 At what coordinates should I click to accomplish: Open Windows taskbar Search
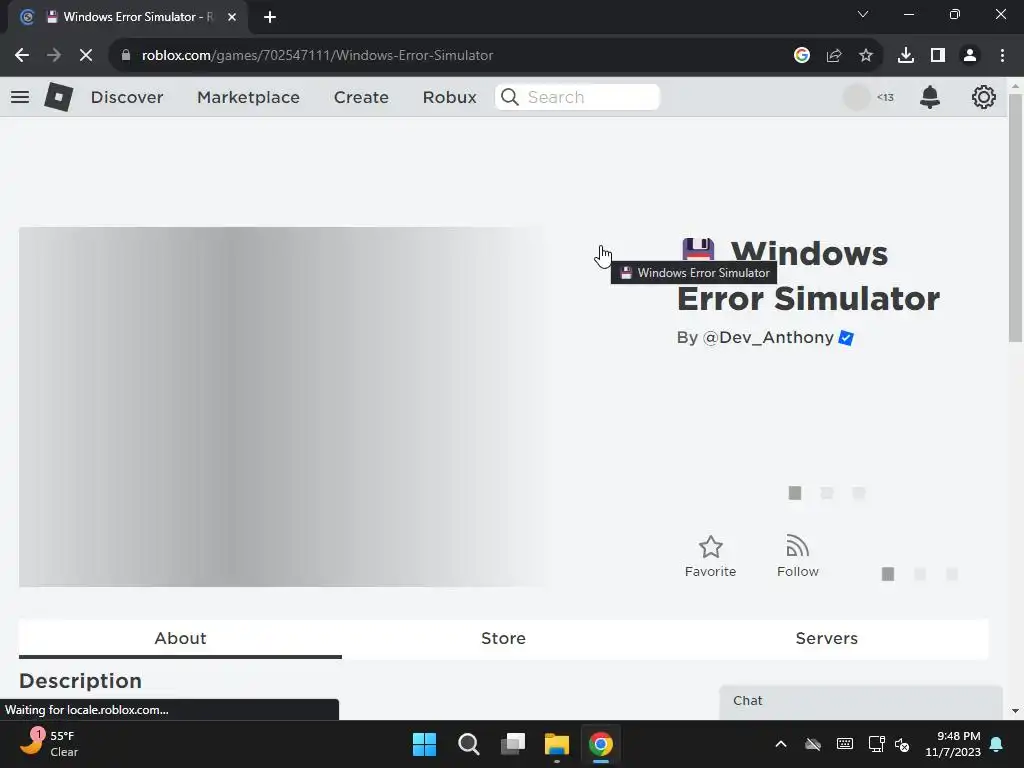pyautogui.click(x=468, y=744)
